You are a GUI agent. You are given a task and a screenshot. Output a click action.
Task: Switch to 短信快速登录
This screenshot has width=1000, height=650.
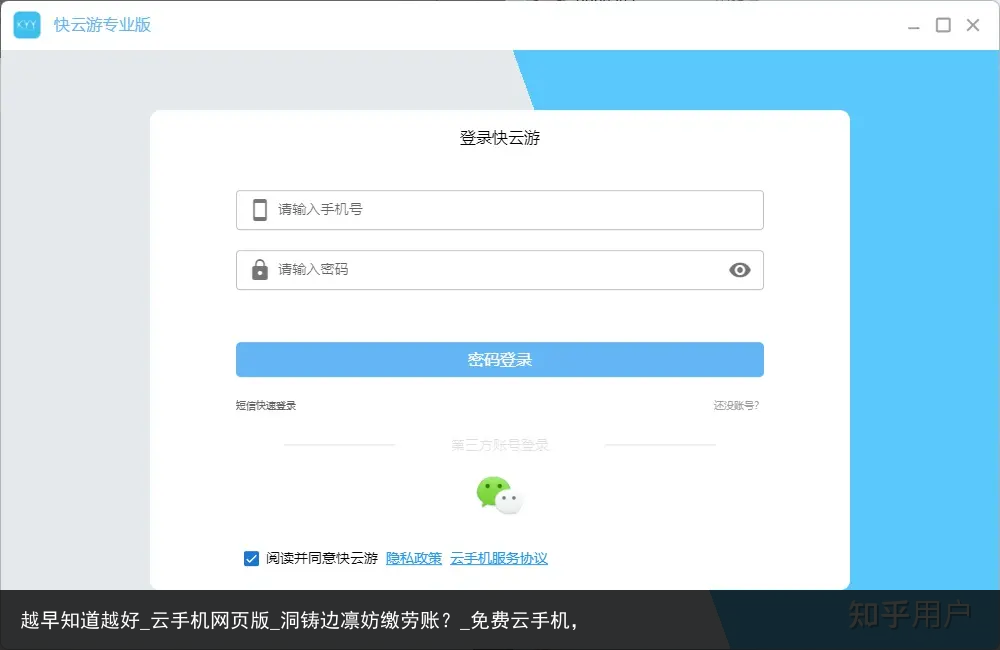(x=266, y=406)
